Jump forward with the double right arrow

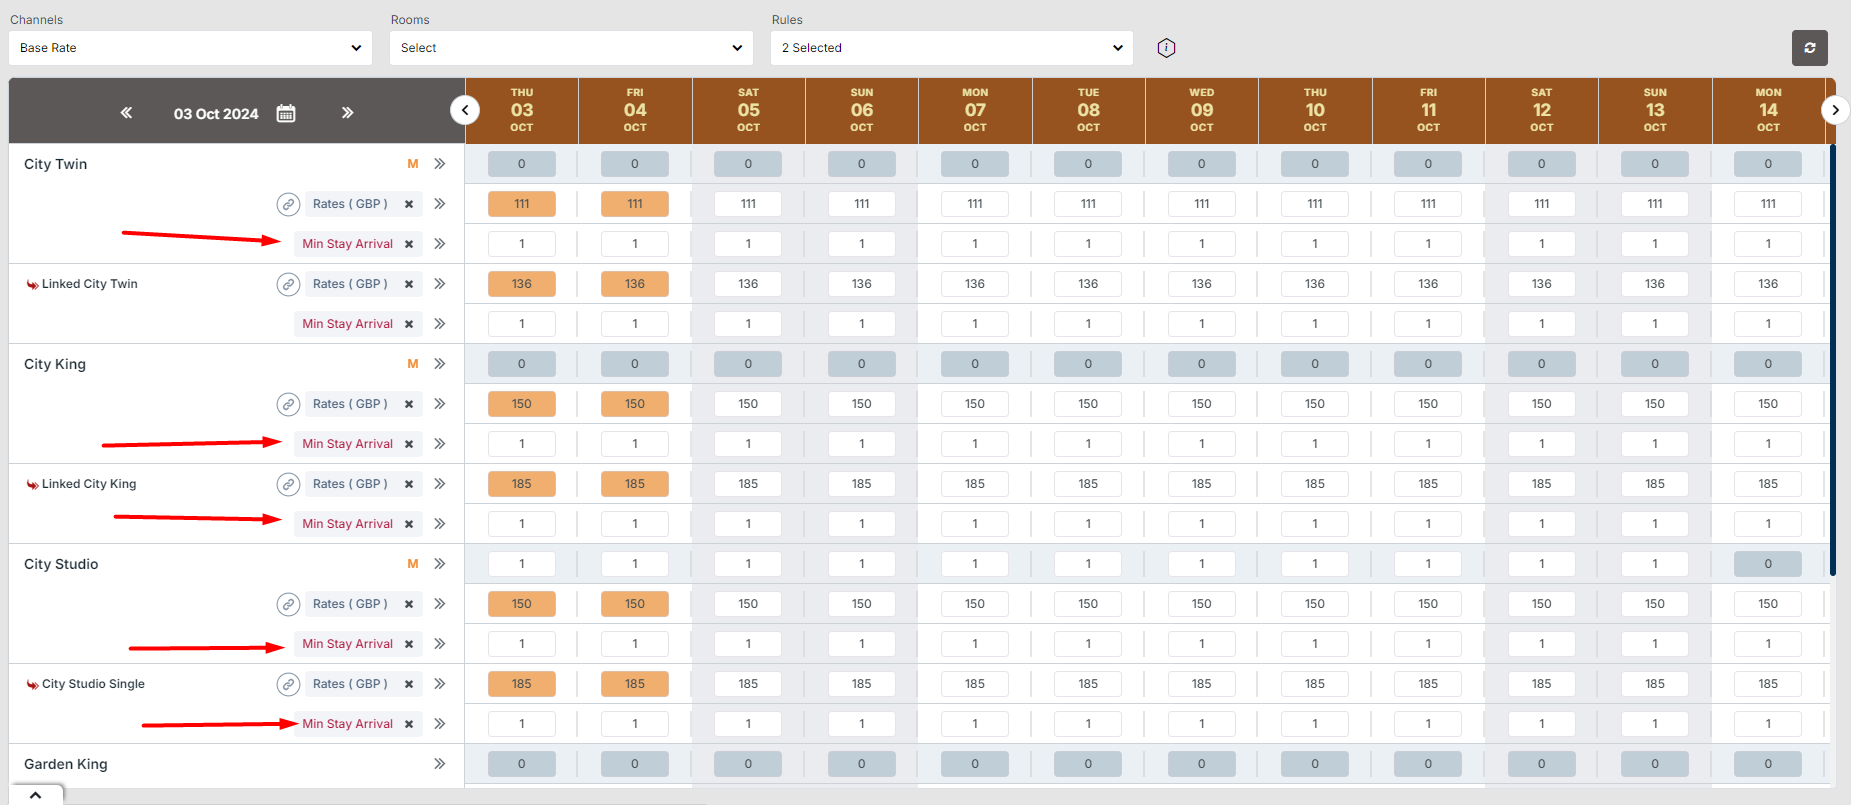tap(347, 113)
